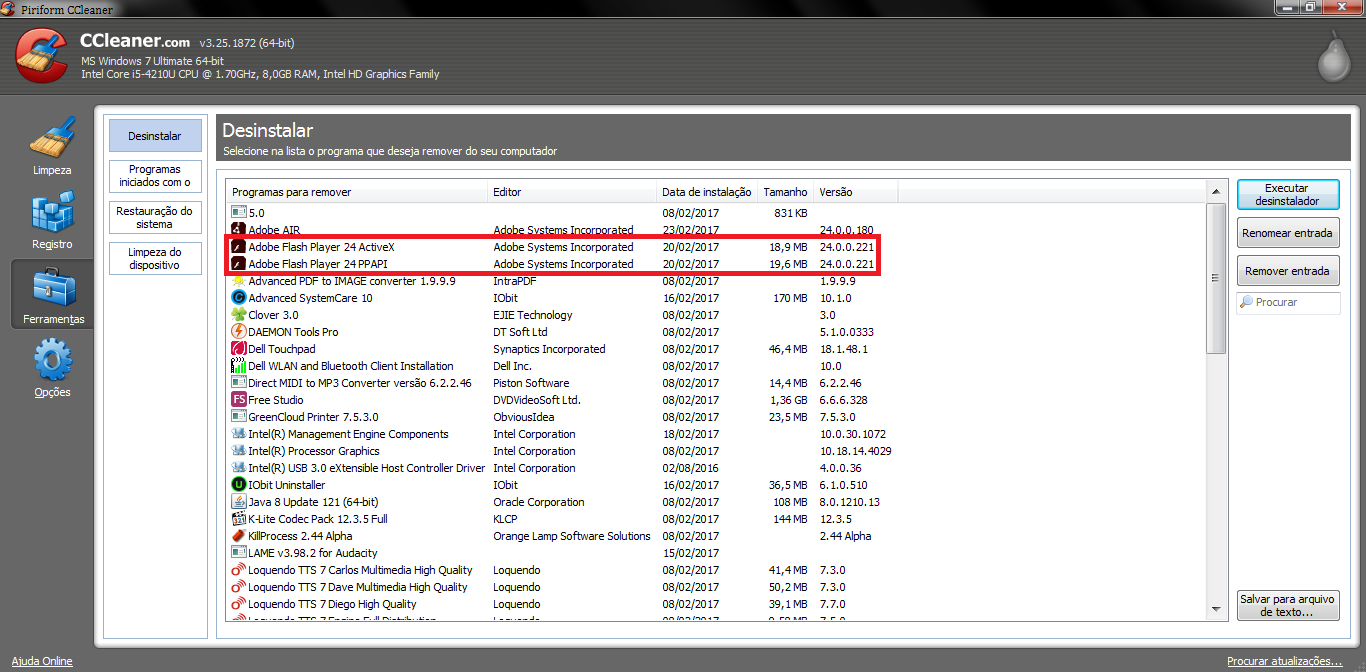The height and width of the screenshot is (672, 1366).
Task: Switch to the Desinstalar tab
Action: click(155, 136)
